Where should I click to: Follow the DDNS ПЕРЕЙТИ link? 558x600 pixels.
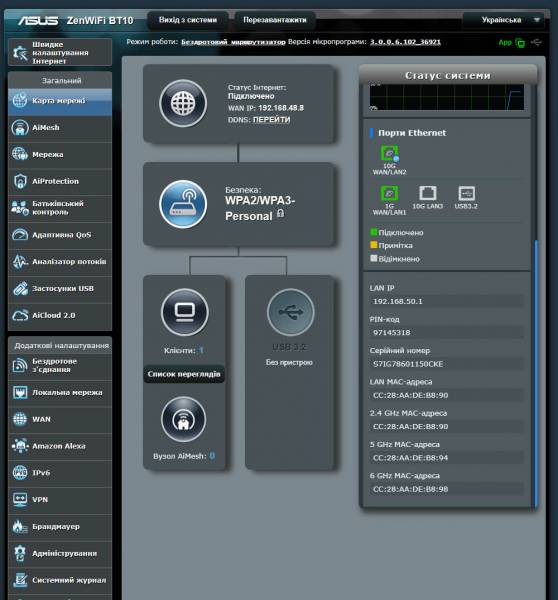pyautogui.click(x=271, y=120)
